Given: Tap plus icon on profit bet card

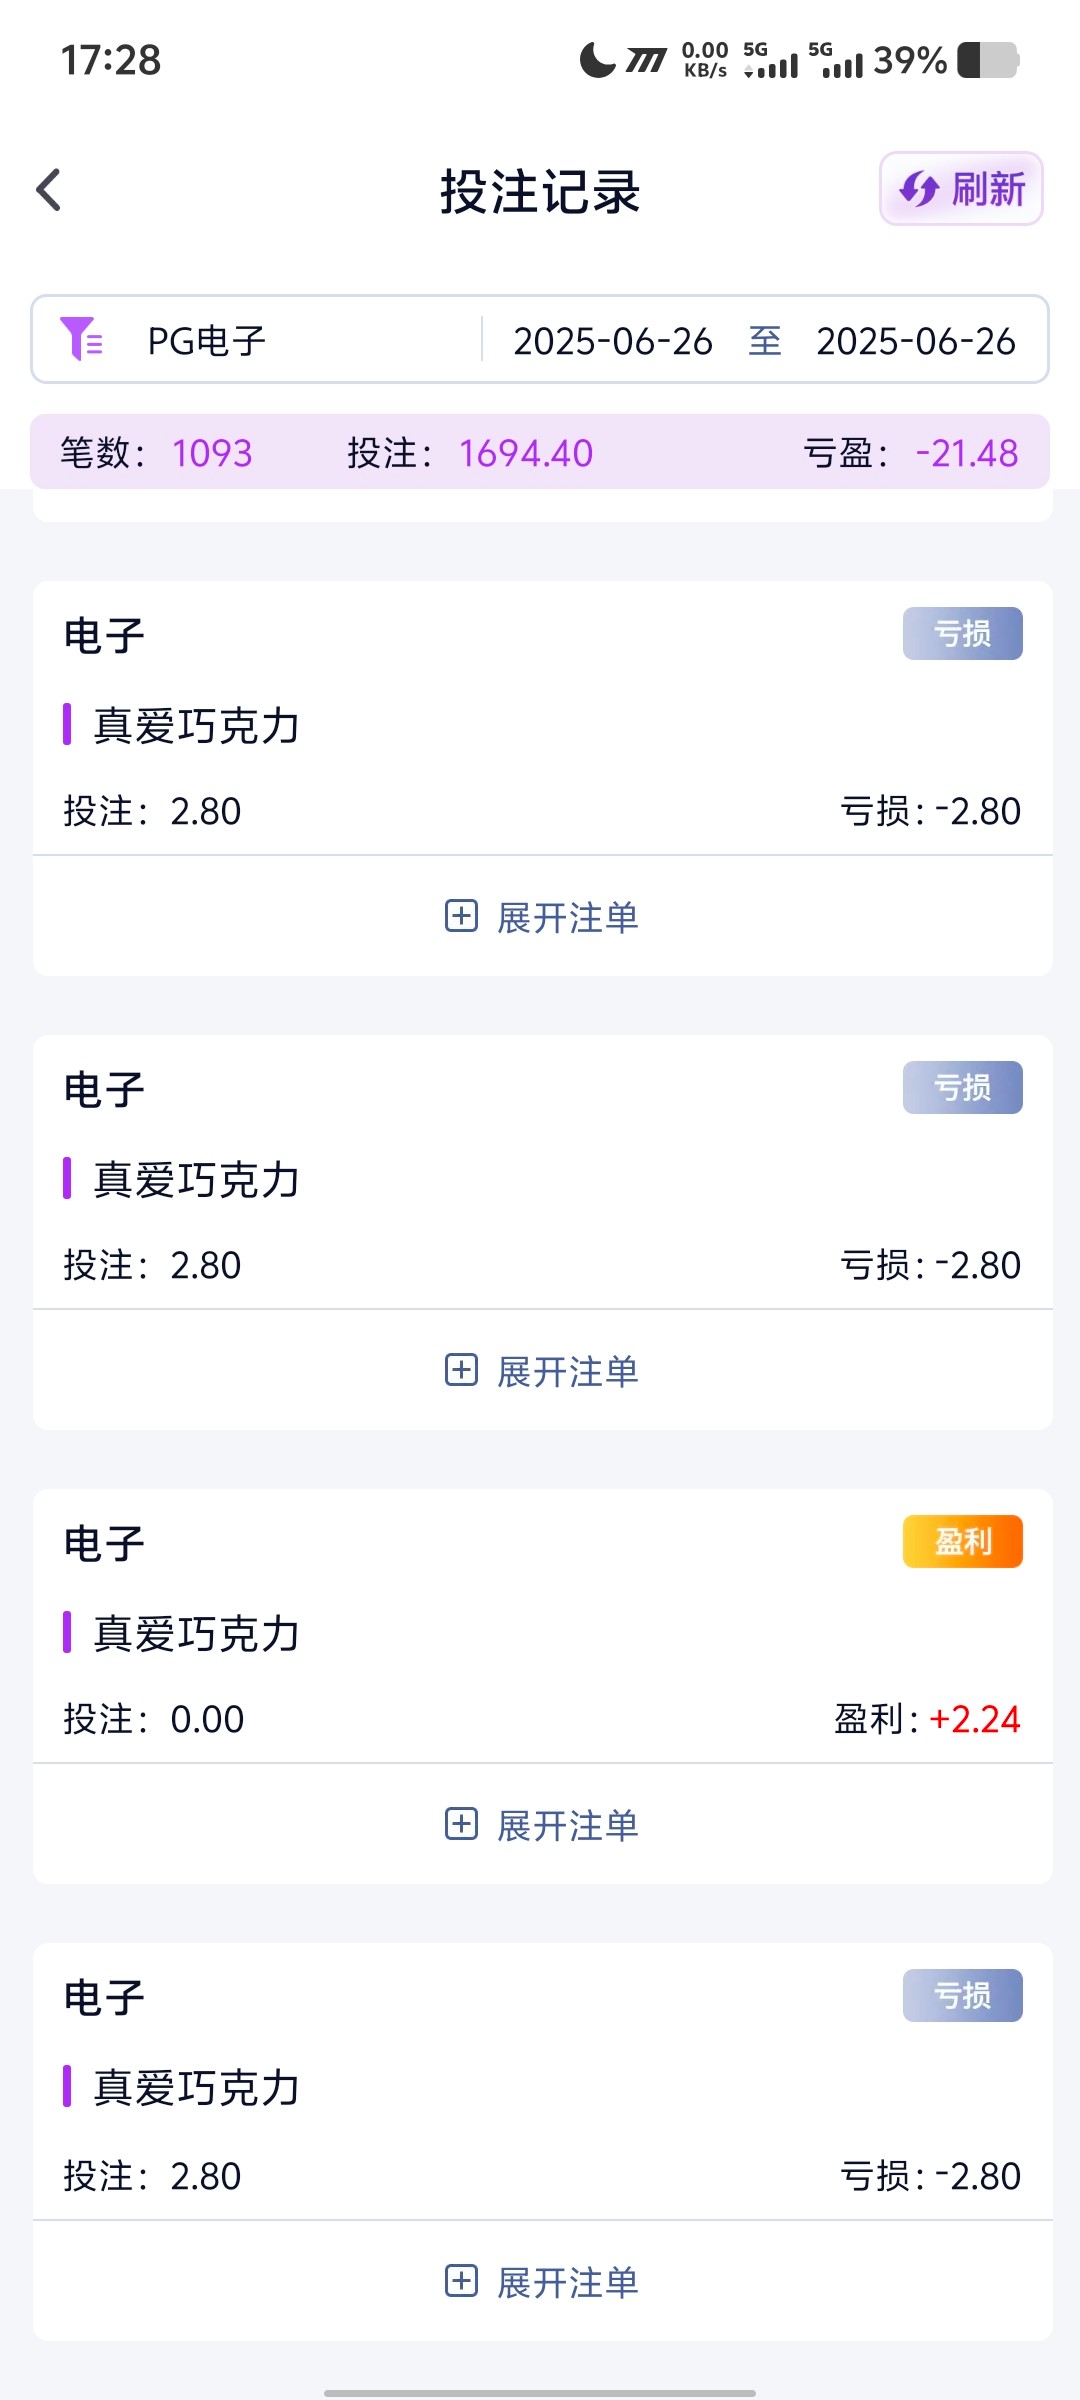Looking at the screenshot, I should (x=461, y=1824).
